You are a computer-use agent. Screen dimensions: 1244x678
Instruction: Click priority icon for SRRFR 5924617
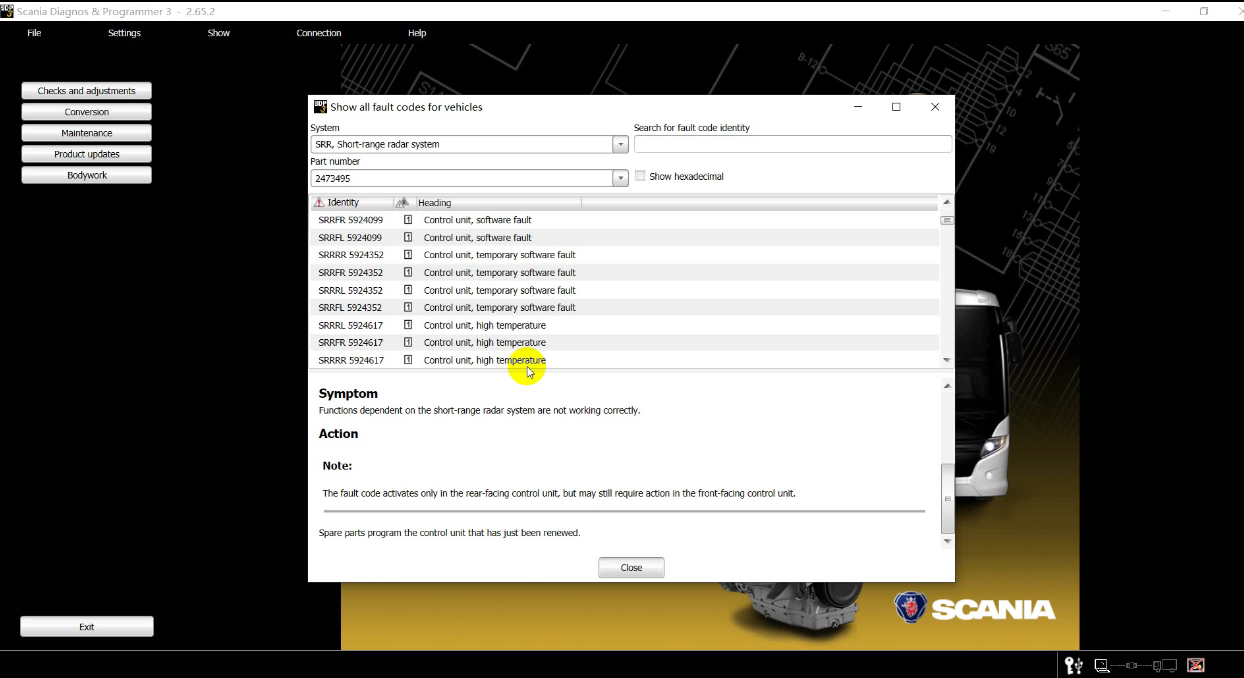(408, 343)
